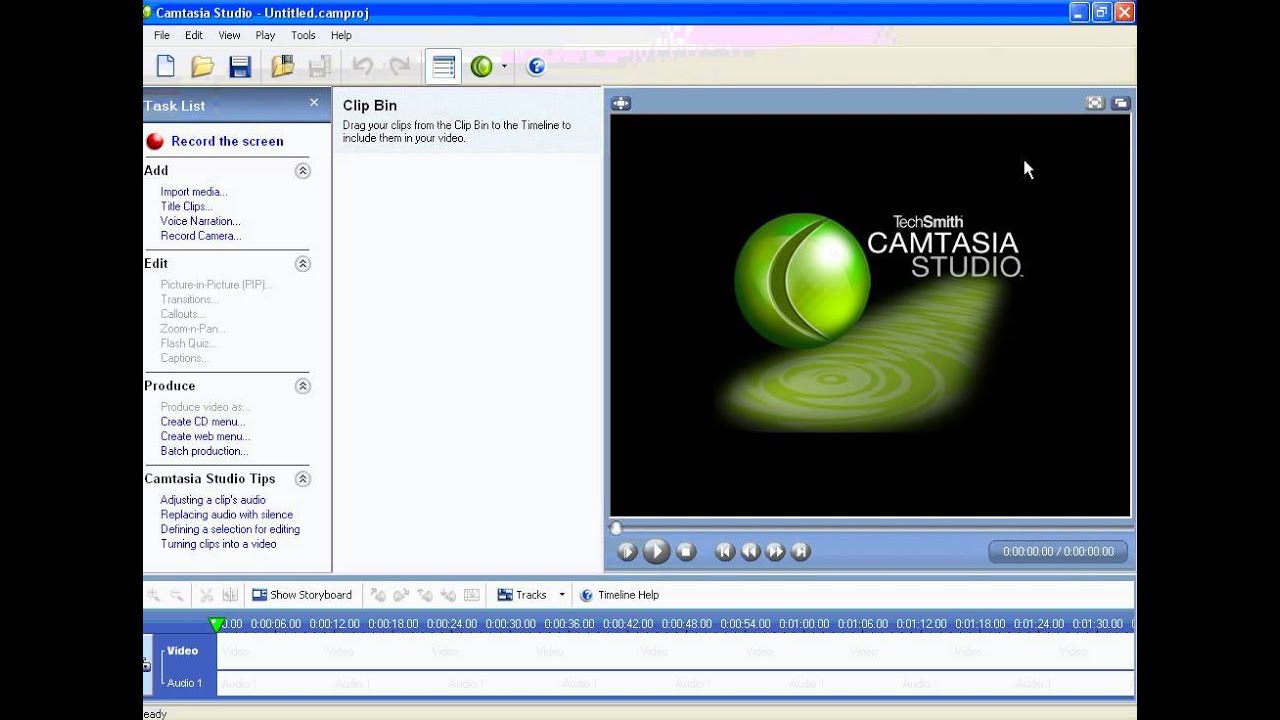Click the red Record the screen icon
Image resolution: width=1280 pixels, height=720 pixels.
click(155, 141)
